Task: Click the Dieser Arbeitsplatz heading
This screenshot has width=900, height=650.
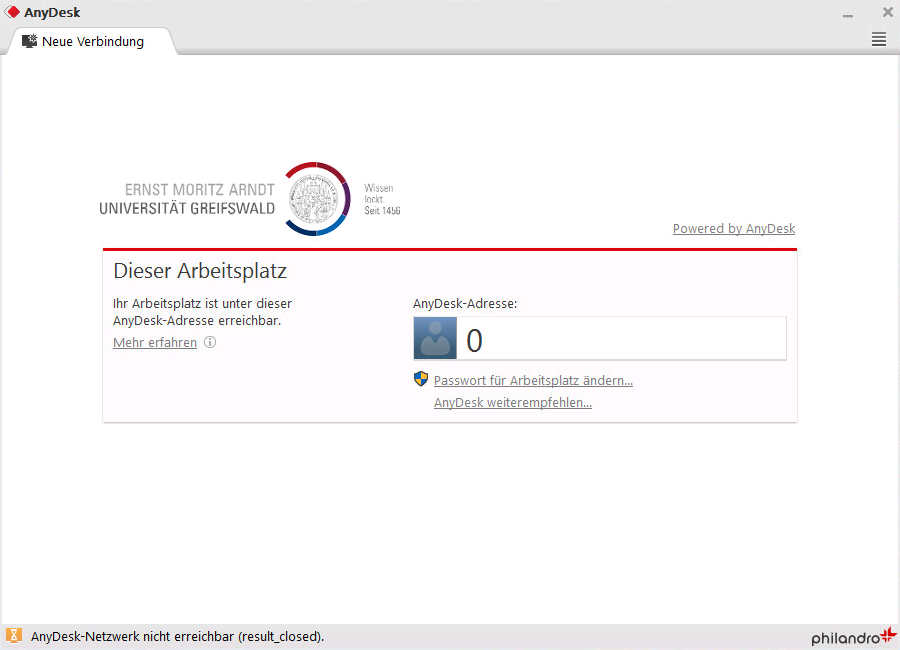Action: 200,271
